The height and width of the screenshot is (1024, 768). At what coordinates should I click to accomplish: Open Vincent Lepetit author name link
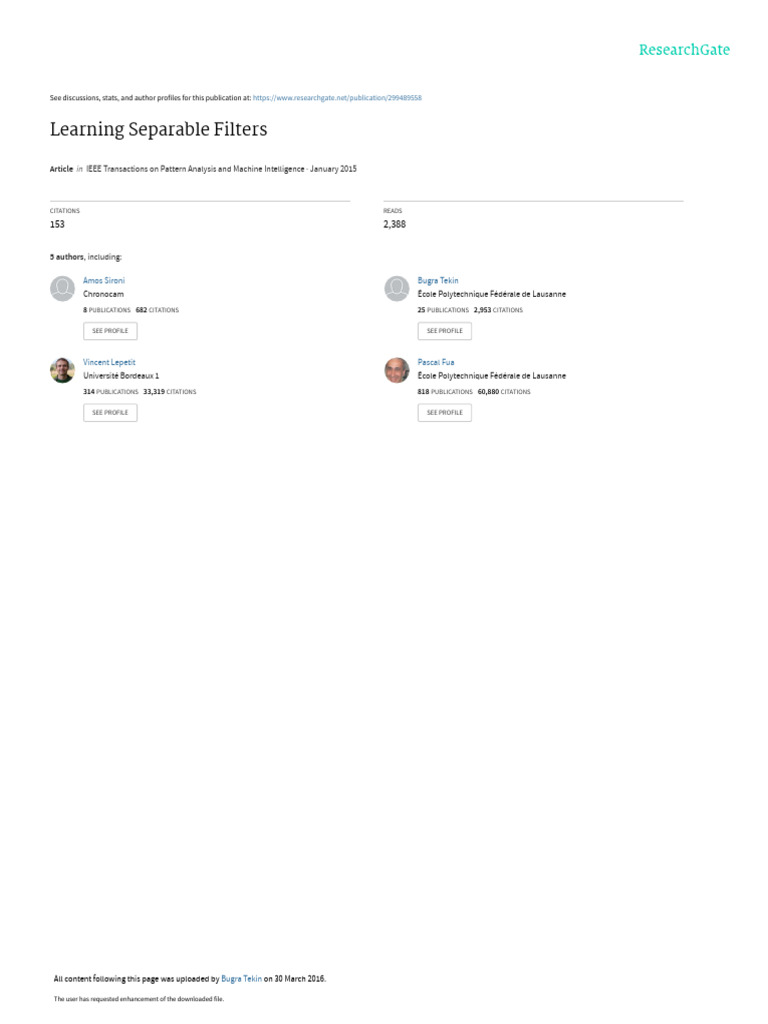[109, 362]
